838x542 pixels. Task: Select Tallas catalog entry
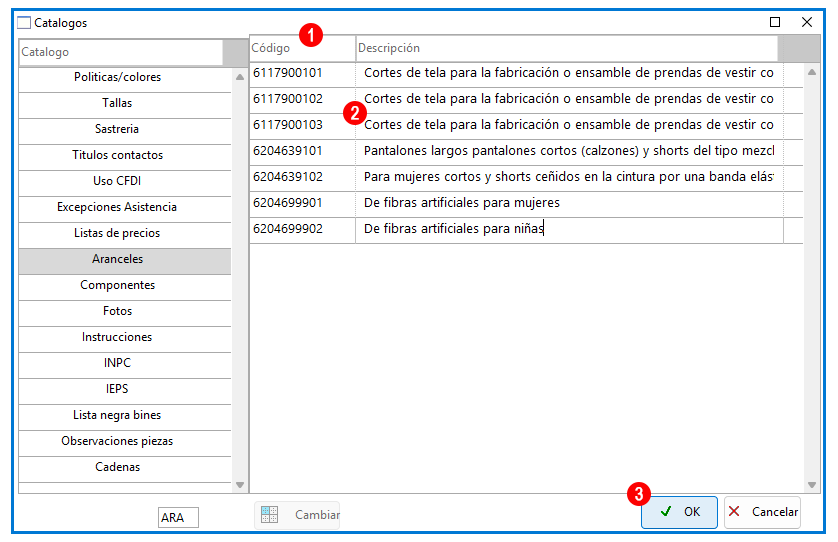click(125, 103)
